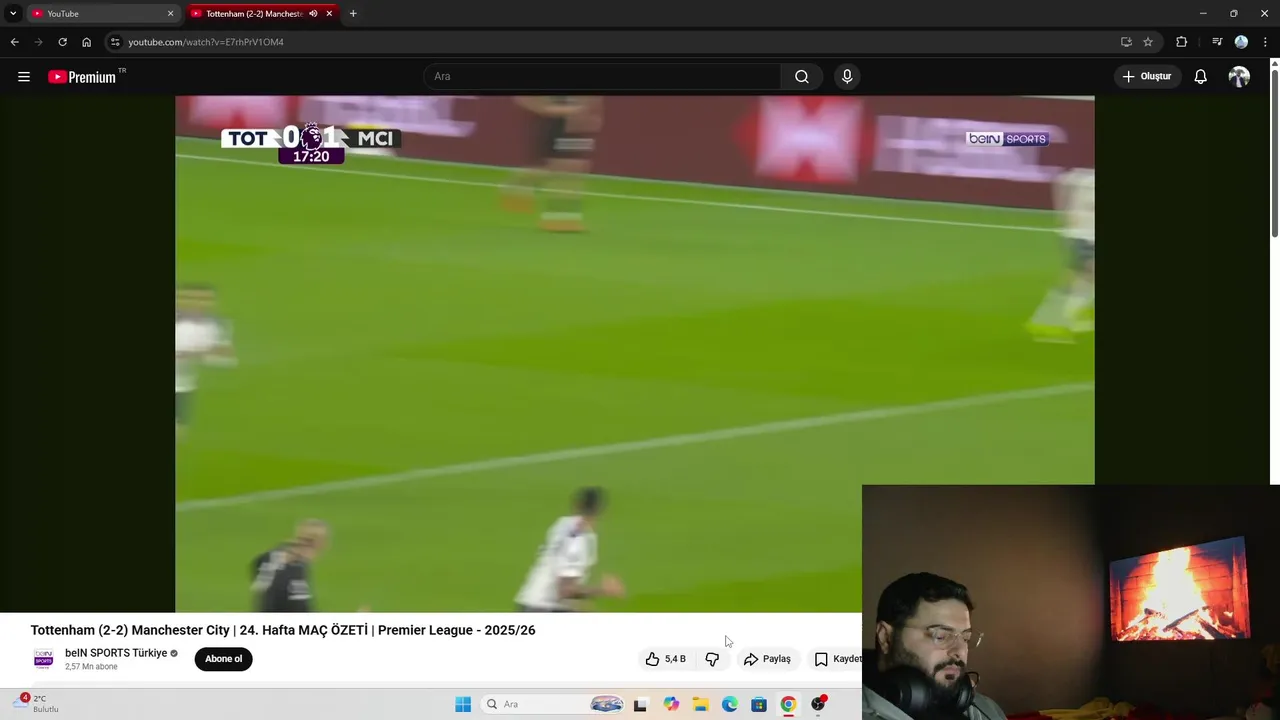Click the browser forward arrow
Image resolution: width=1280 pixels, height=720 pixels.
38,42
